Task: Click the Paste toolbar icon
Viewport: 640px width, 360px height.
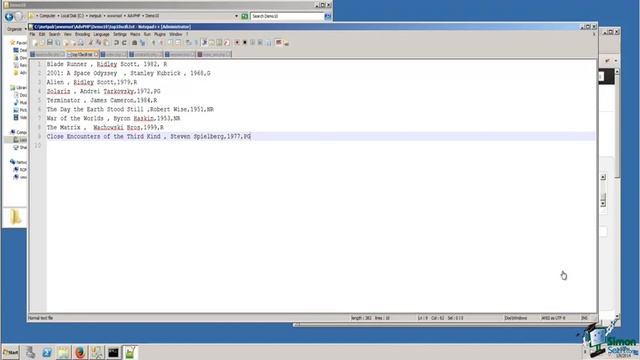Action: (x=106, y=42)
